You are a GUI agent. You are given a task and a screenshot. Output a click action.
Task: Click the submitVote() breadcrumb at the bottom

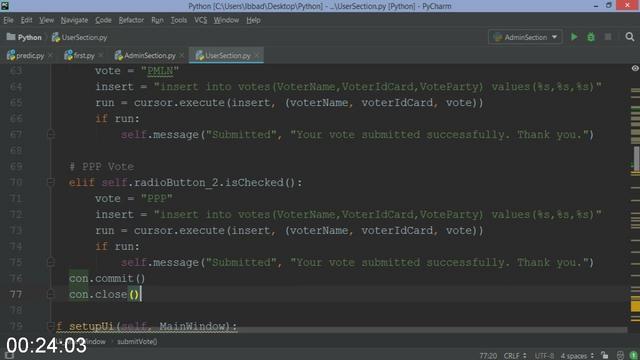coord(137,342)
